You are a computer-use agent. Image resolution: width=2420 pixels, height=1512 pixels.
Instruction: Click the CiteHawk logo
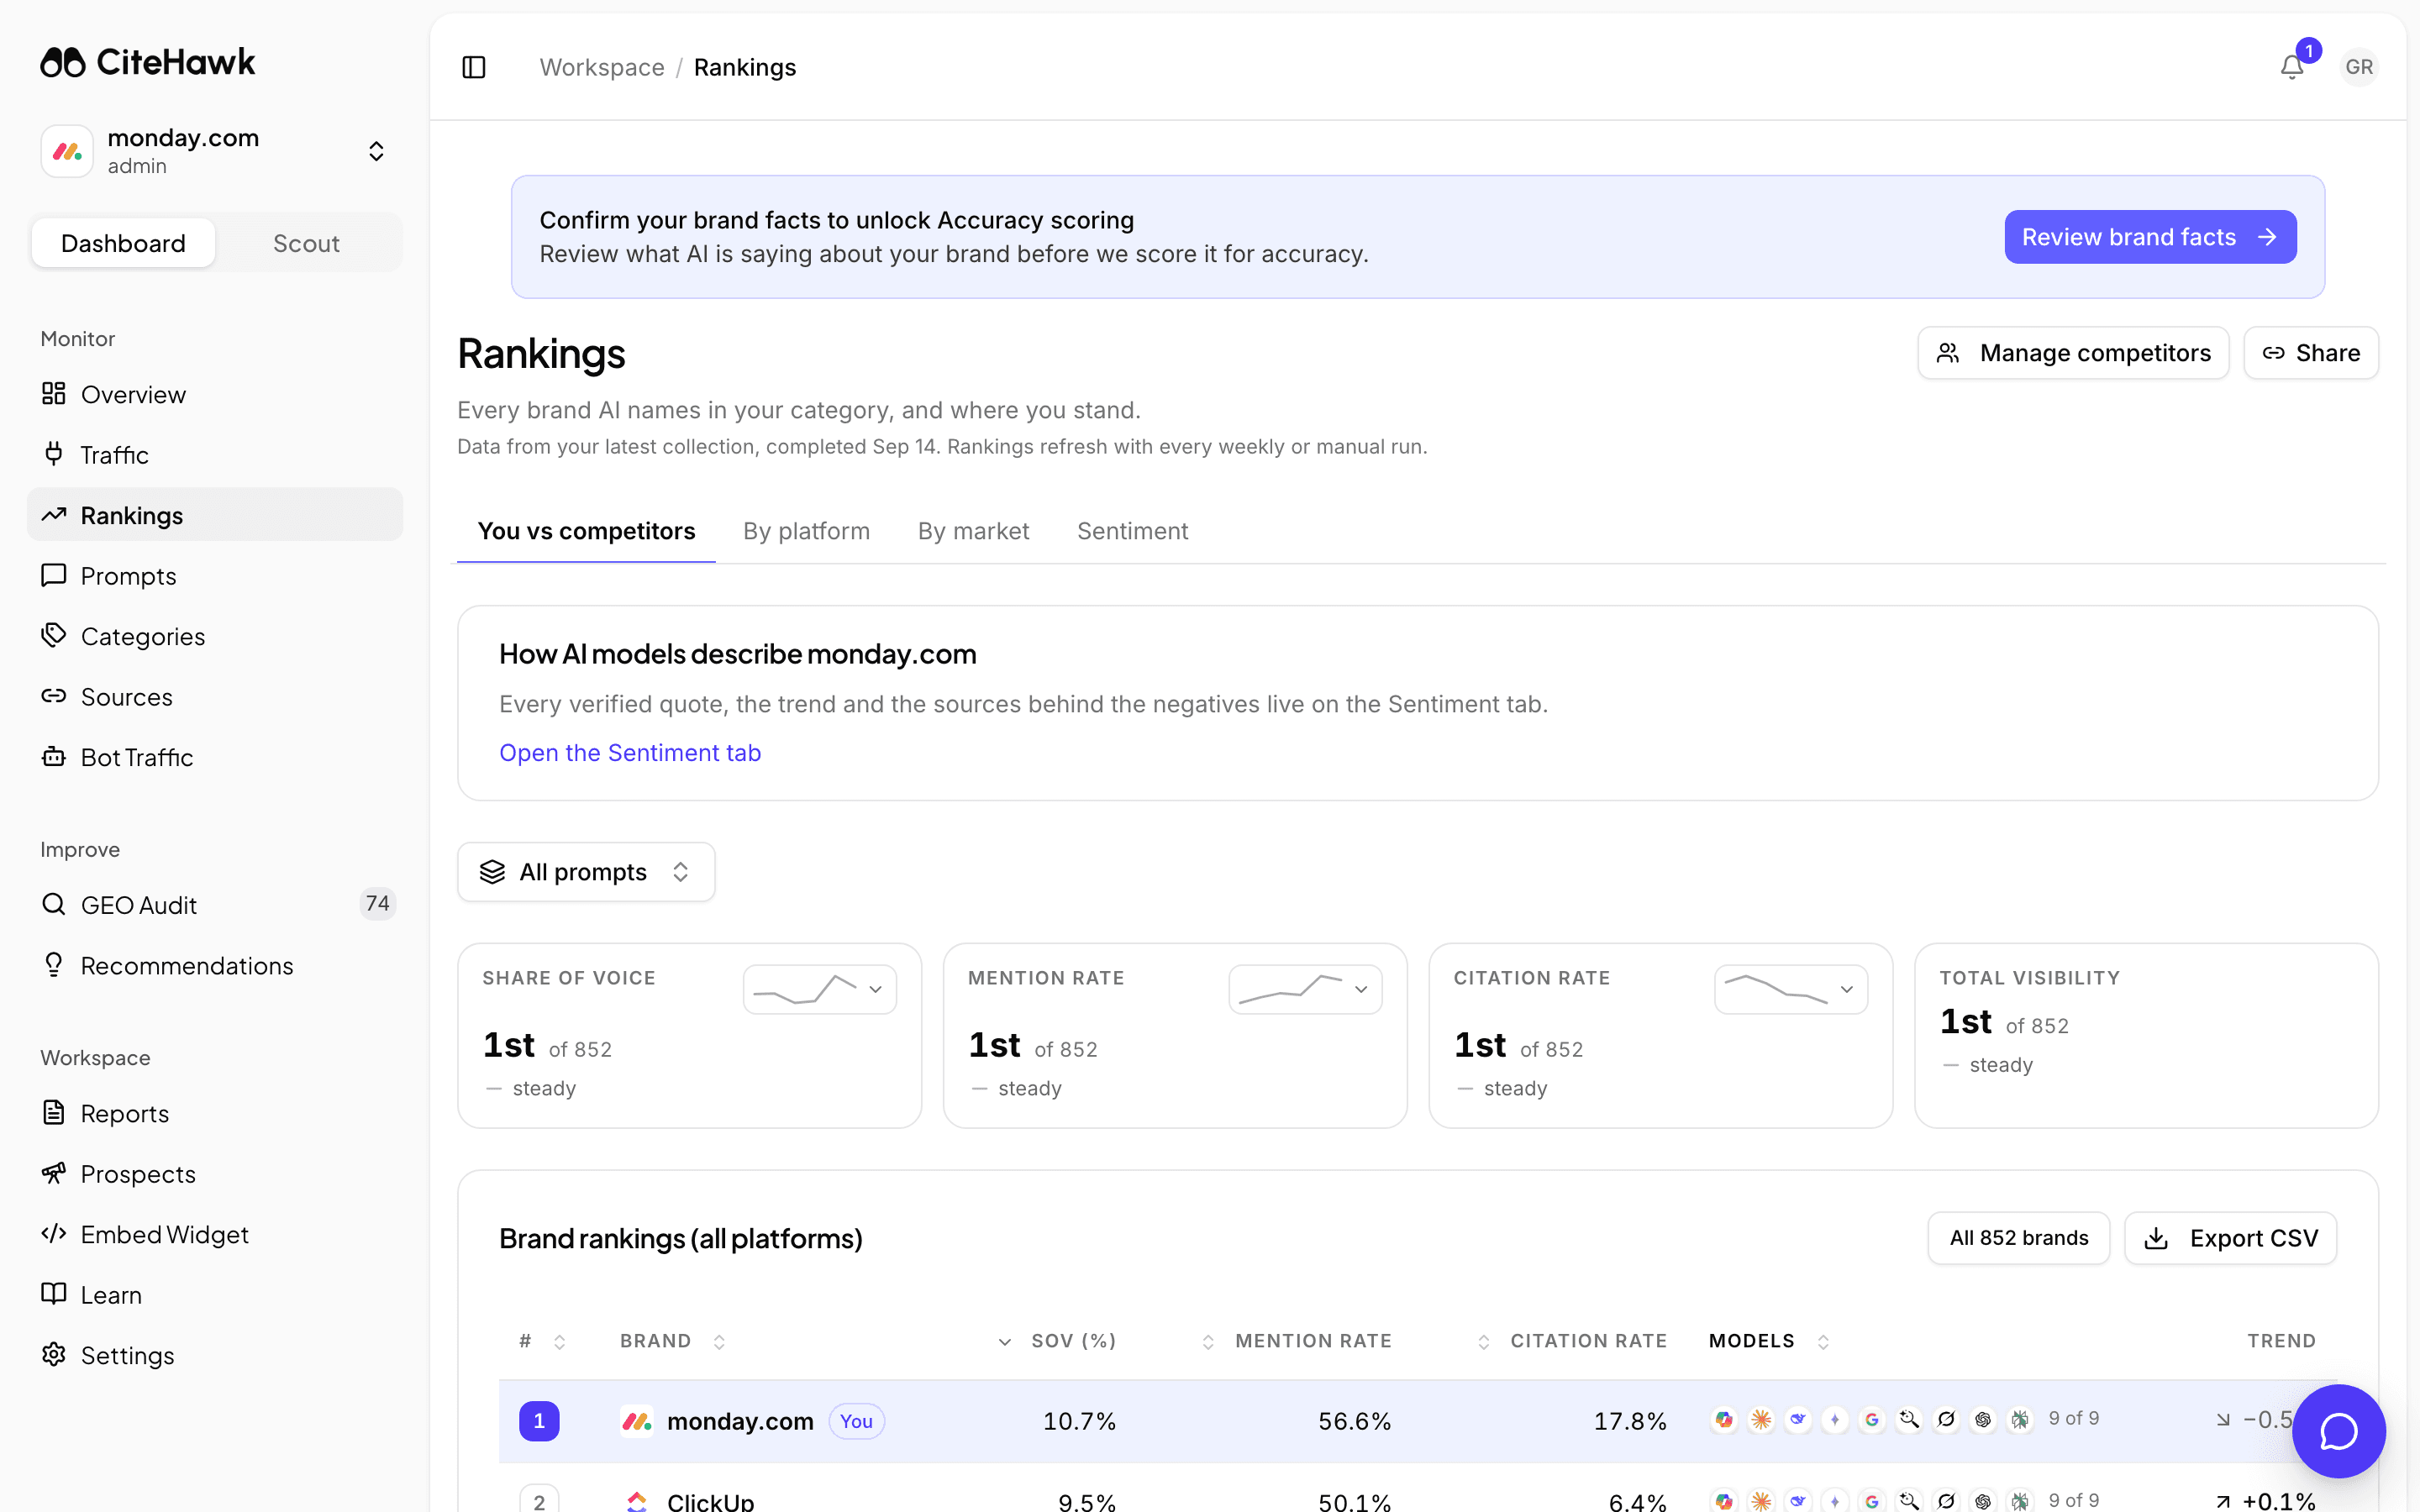tap(148, 62)
